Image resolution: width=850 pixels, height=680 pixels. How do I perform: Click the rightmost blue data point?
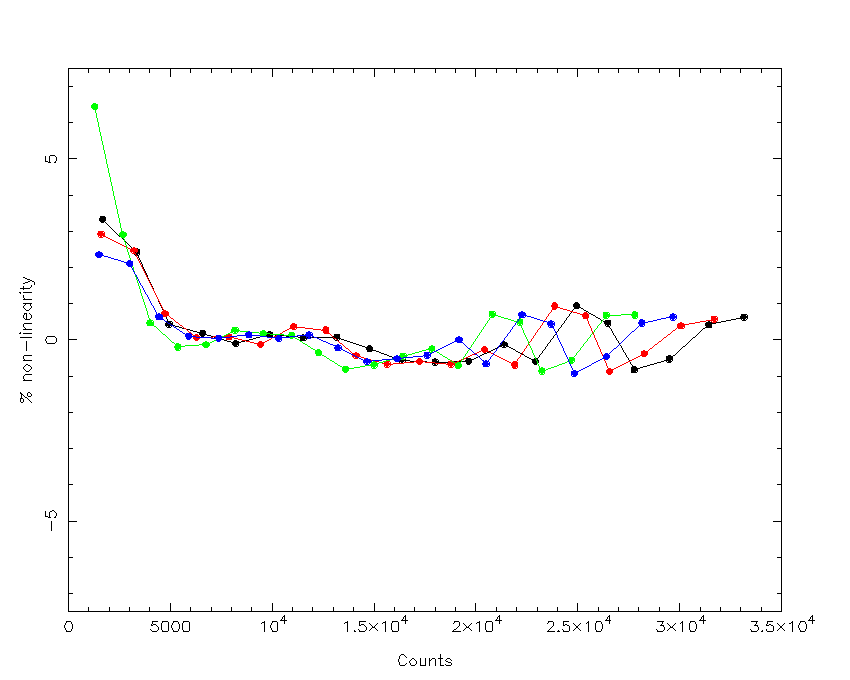coord(673,317)
